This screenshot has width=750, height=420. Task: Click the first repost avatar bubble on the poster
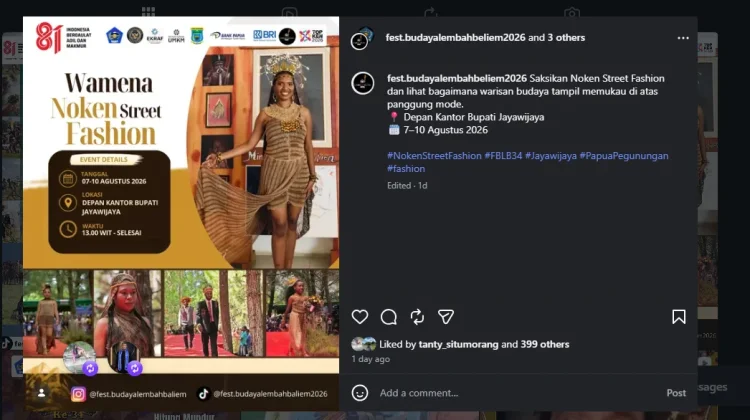click(80, 358)
